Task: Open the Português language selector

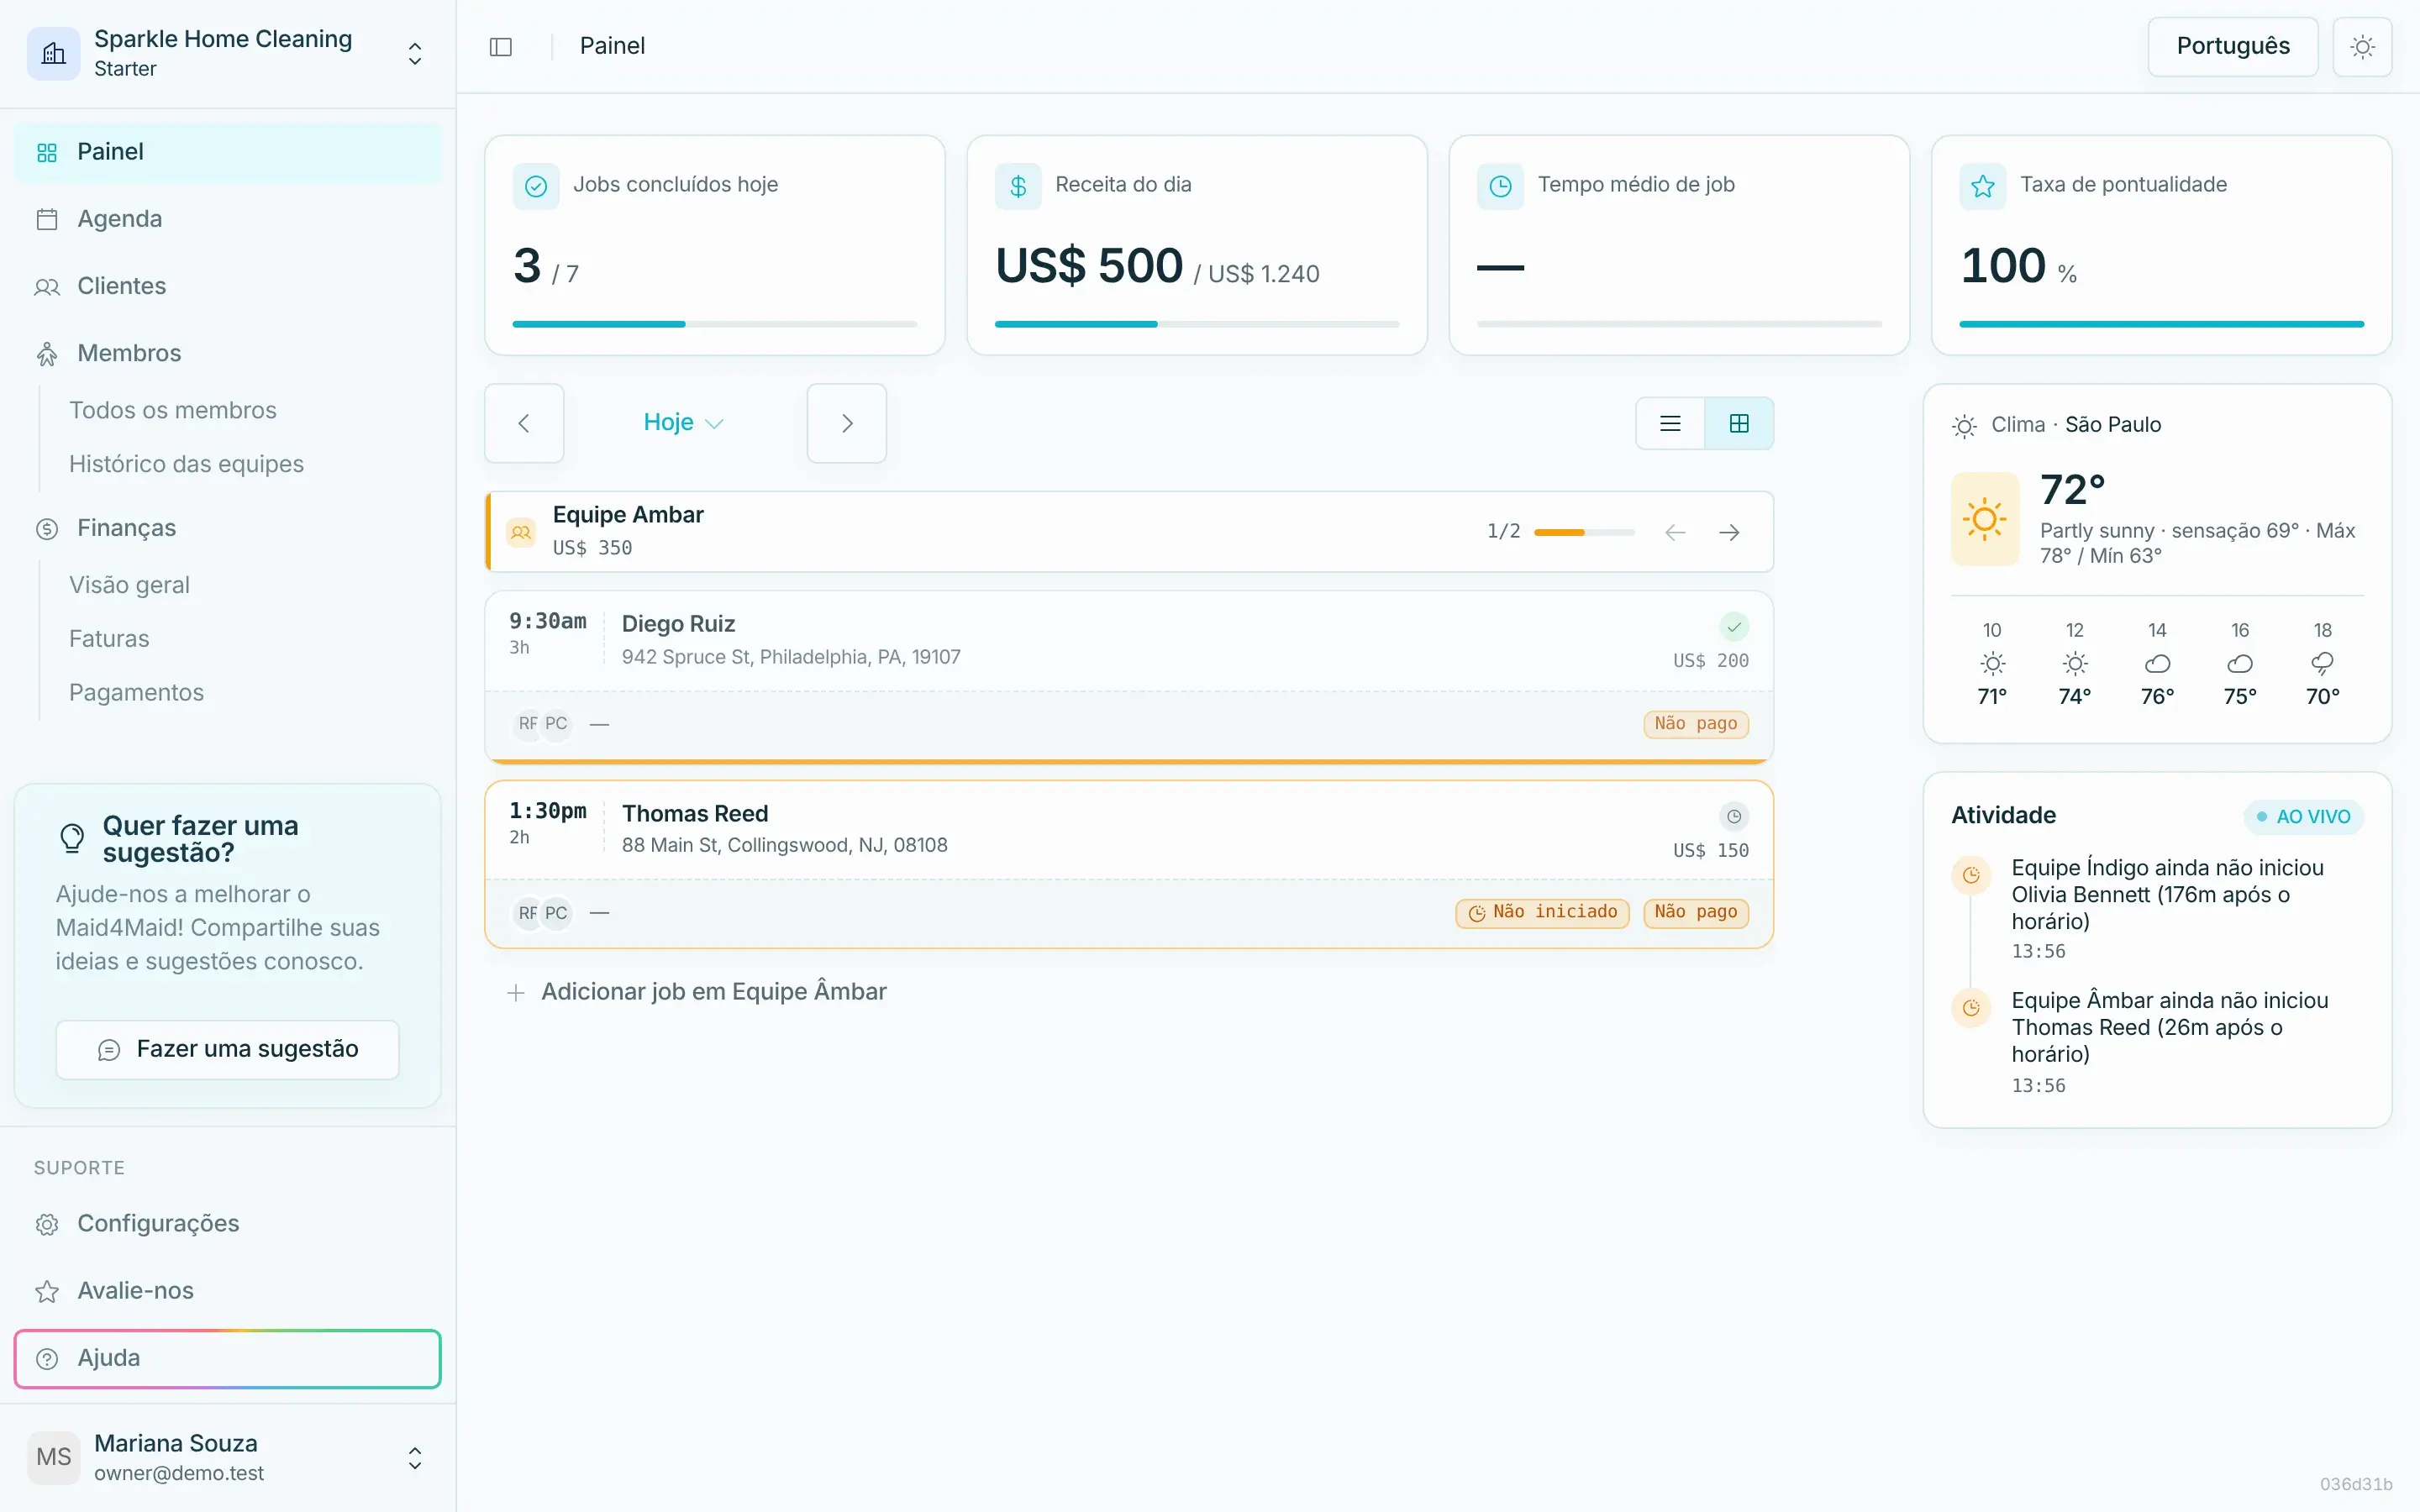Action: point(2232,47)
